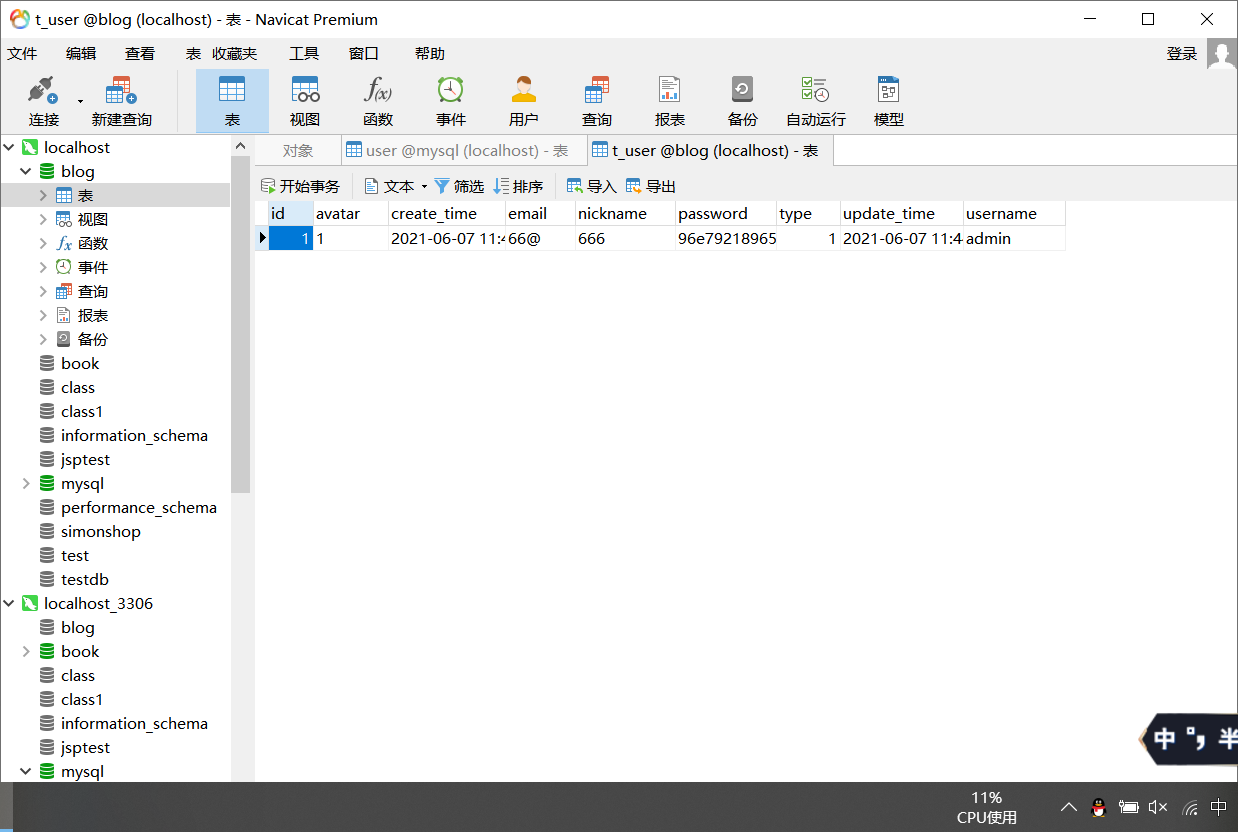Open the 查看 menu
The height and width of the screenshot is (832, 1238).
point(140,54)
